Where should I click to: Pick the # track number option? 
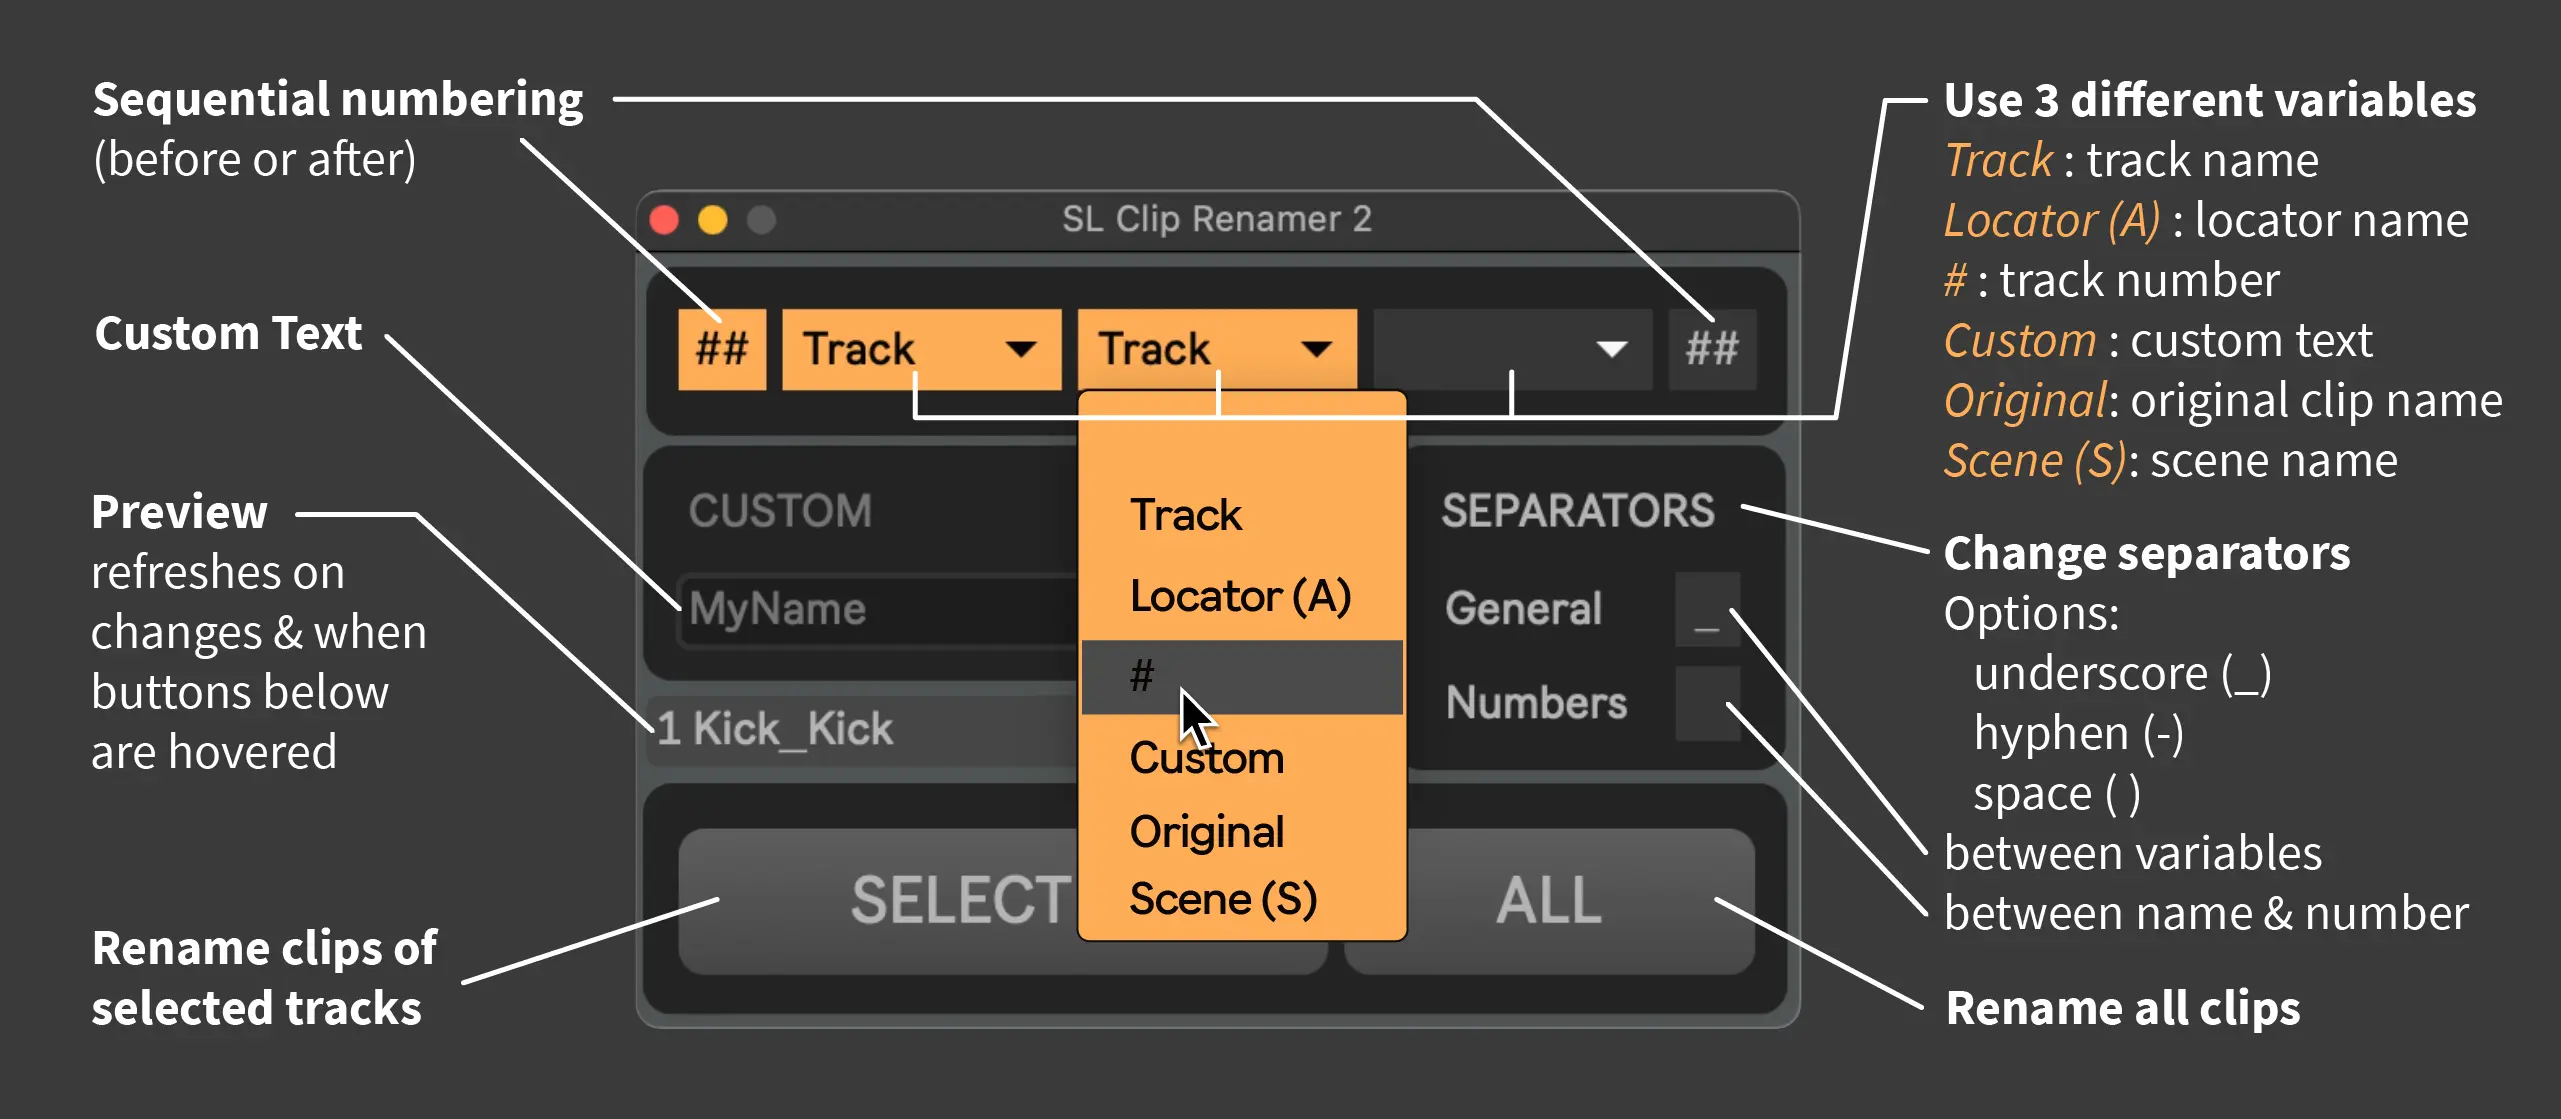[1242, 677]
